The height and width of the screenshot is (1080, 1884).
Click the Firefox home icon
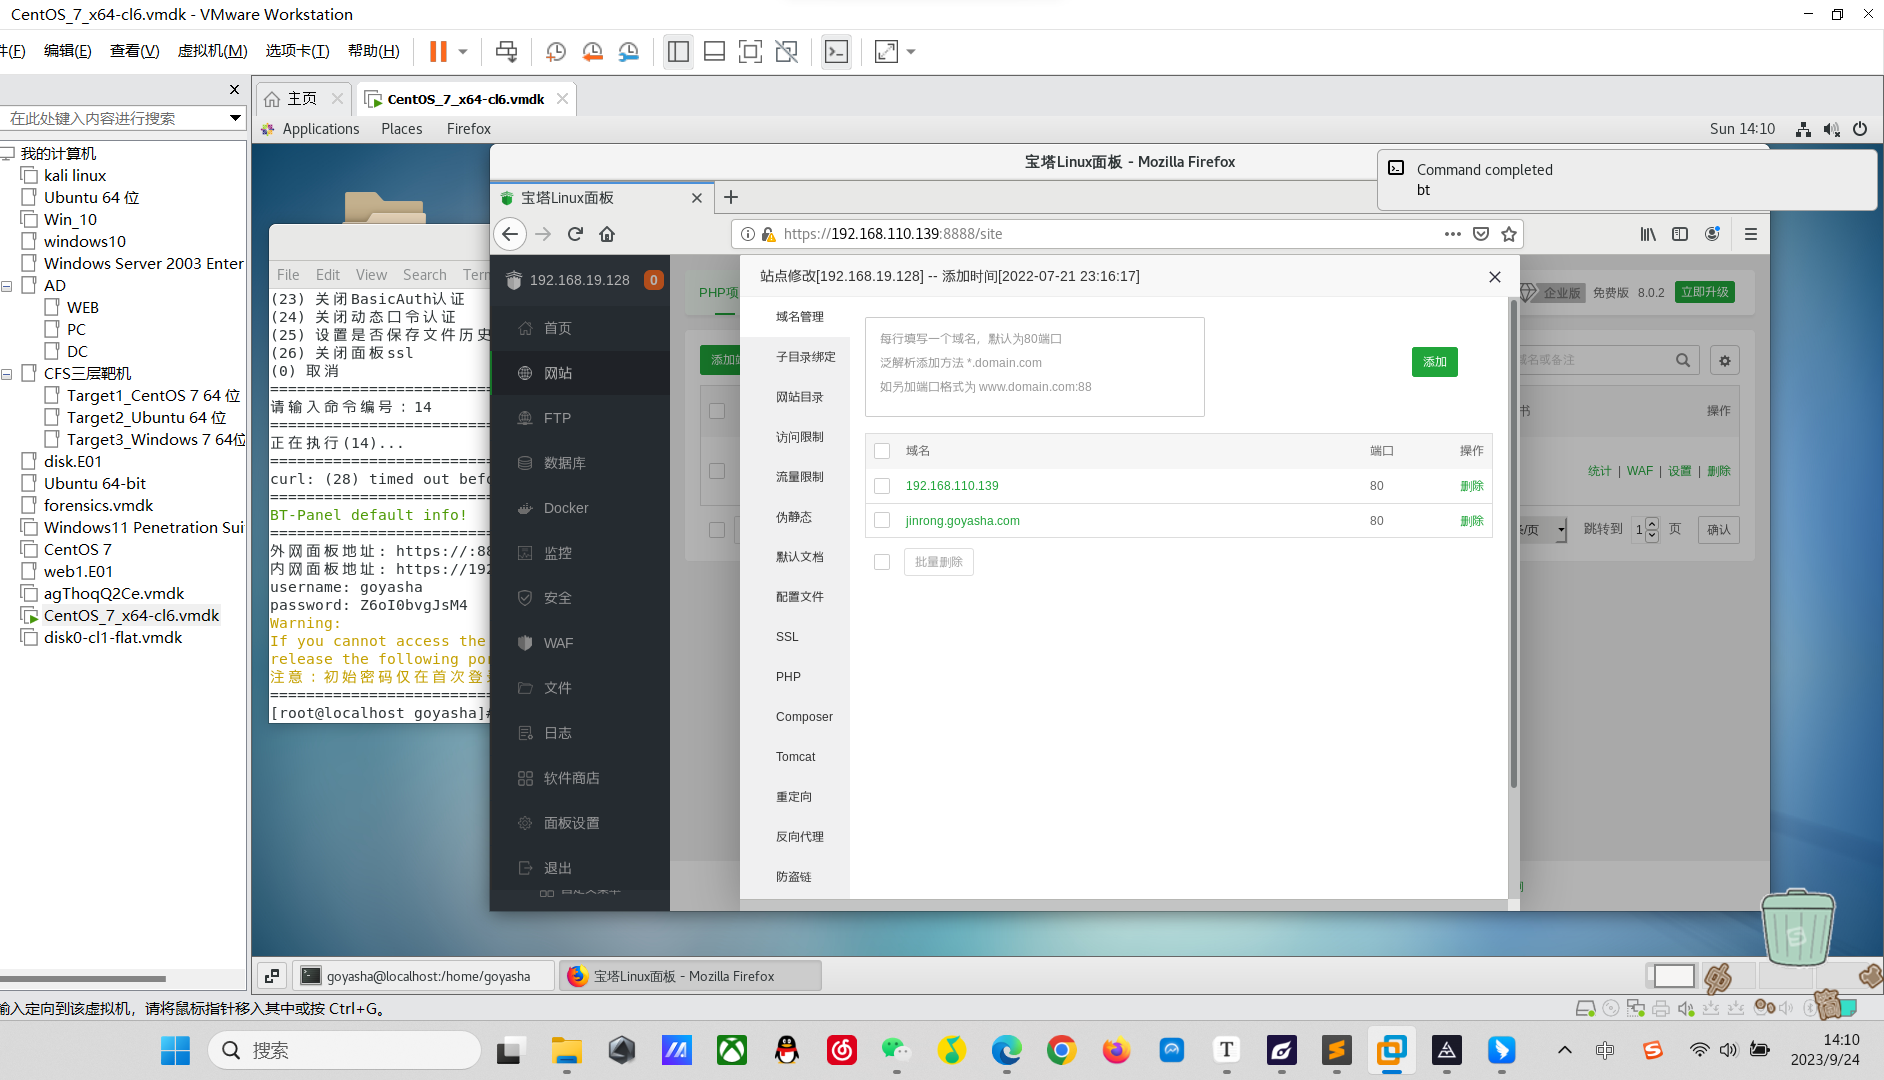(607, 234)
